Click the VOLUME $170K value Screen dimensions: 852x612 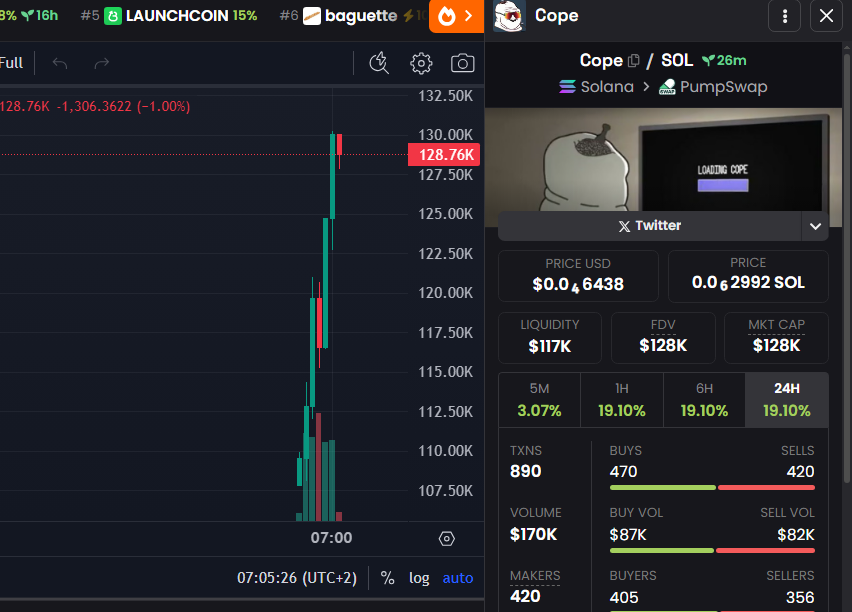[x=534, y=534]
